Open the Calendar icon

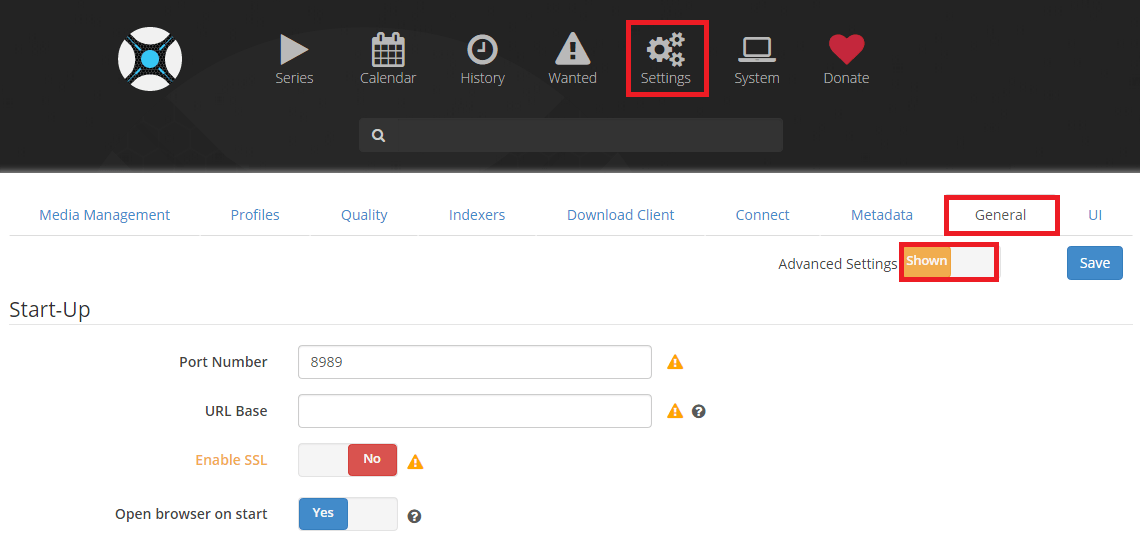[388, 50]
